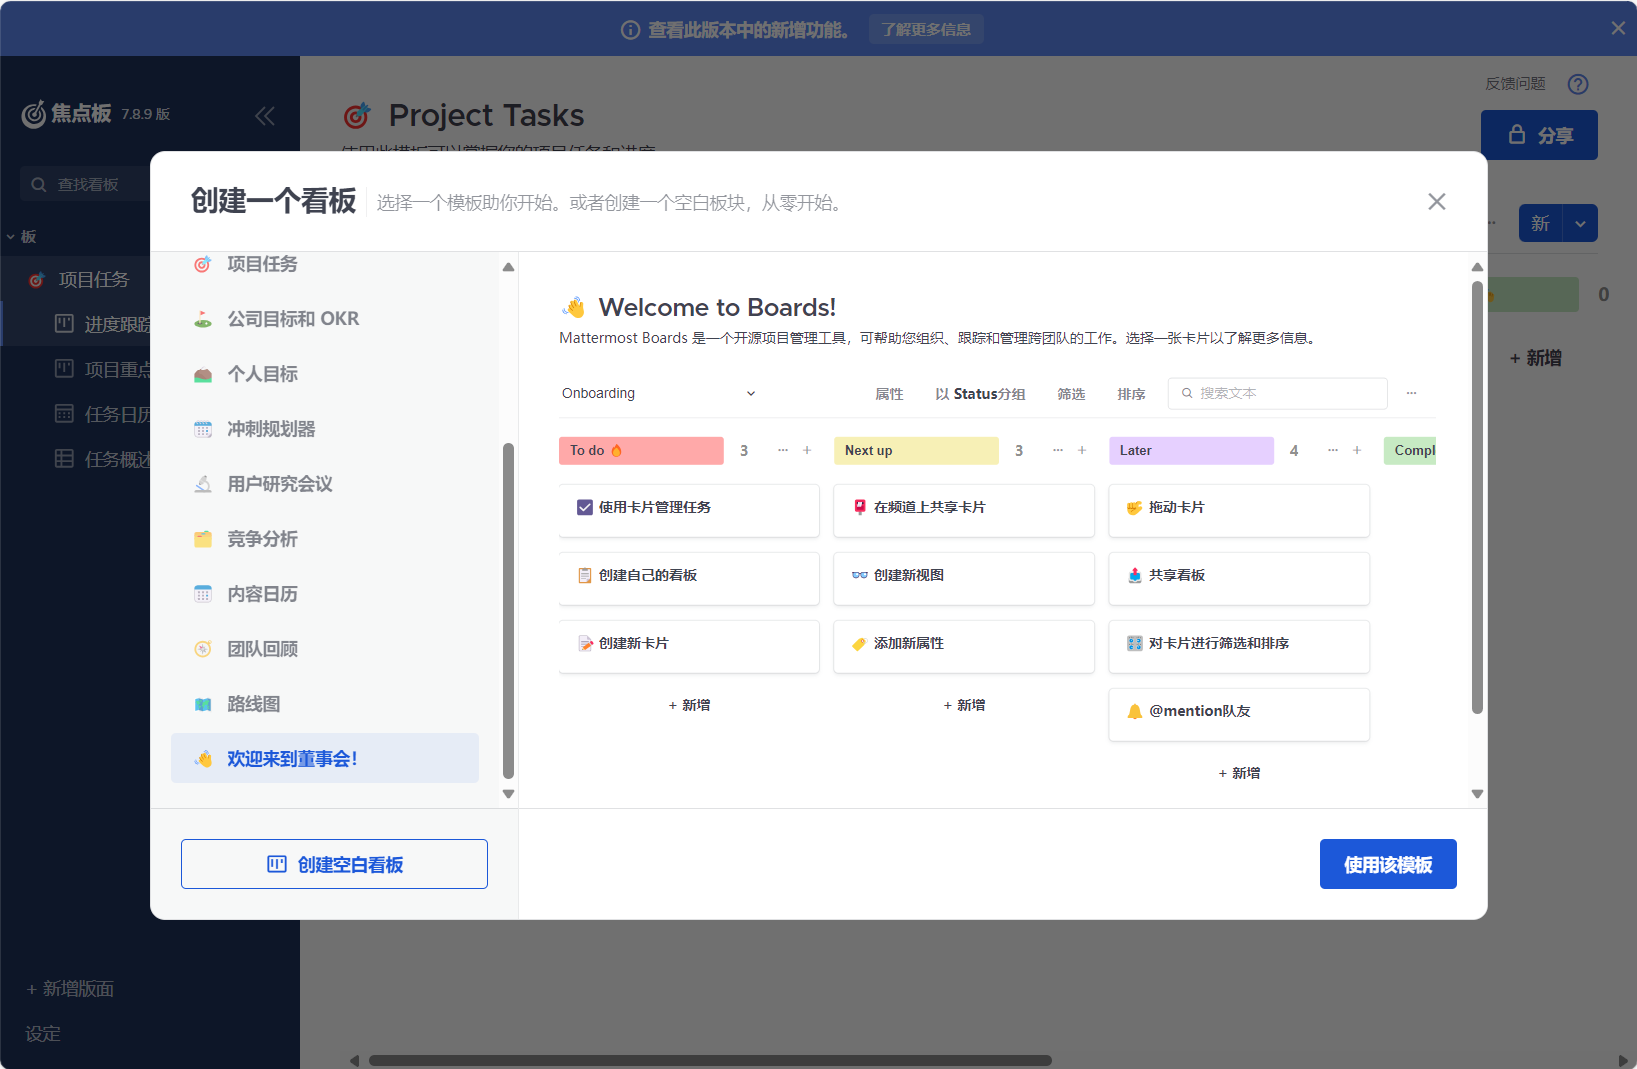Open view options ellipsis beside search box
Screen dimensions: 1637x1069
(x=1411, y=393)
